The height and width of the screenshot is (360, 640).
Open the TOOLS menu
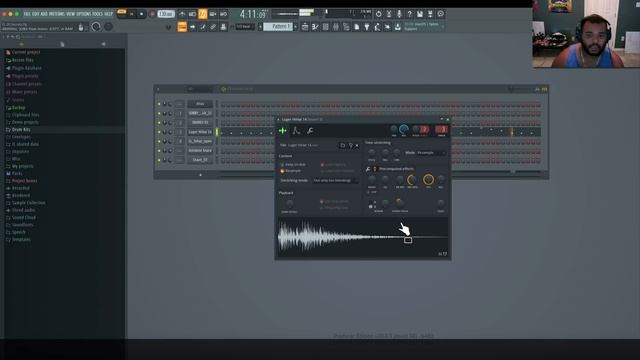coord(97,14)
